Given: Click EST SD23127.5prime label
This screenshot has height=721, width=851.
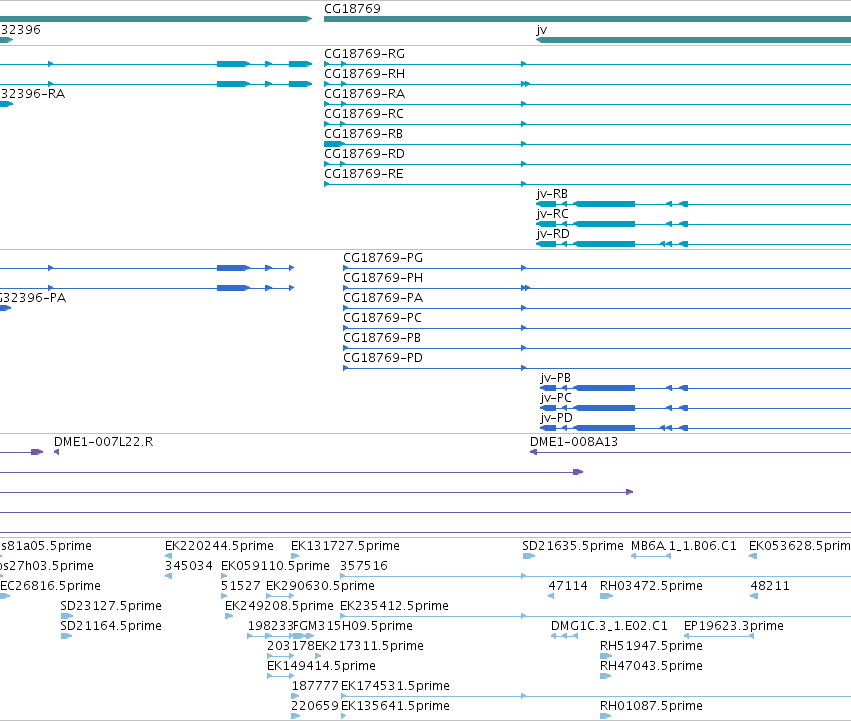Looking at the screenshot, I should coord(111,606).
